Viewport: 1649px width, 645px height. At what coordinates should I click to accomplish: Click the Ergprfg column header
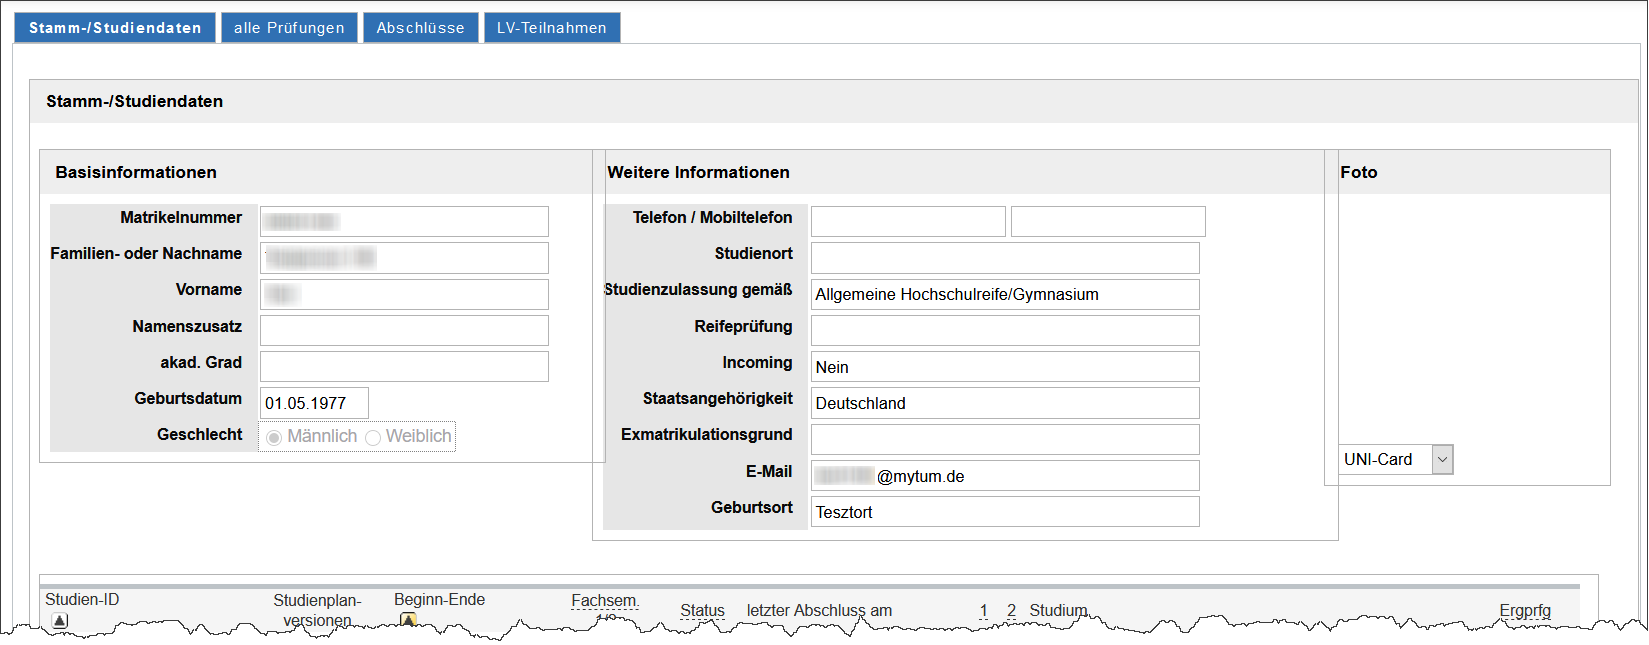point(1524,610)
